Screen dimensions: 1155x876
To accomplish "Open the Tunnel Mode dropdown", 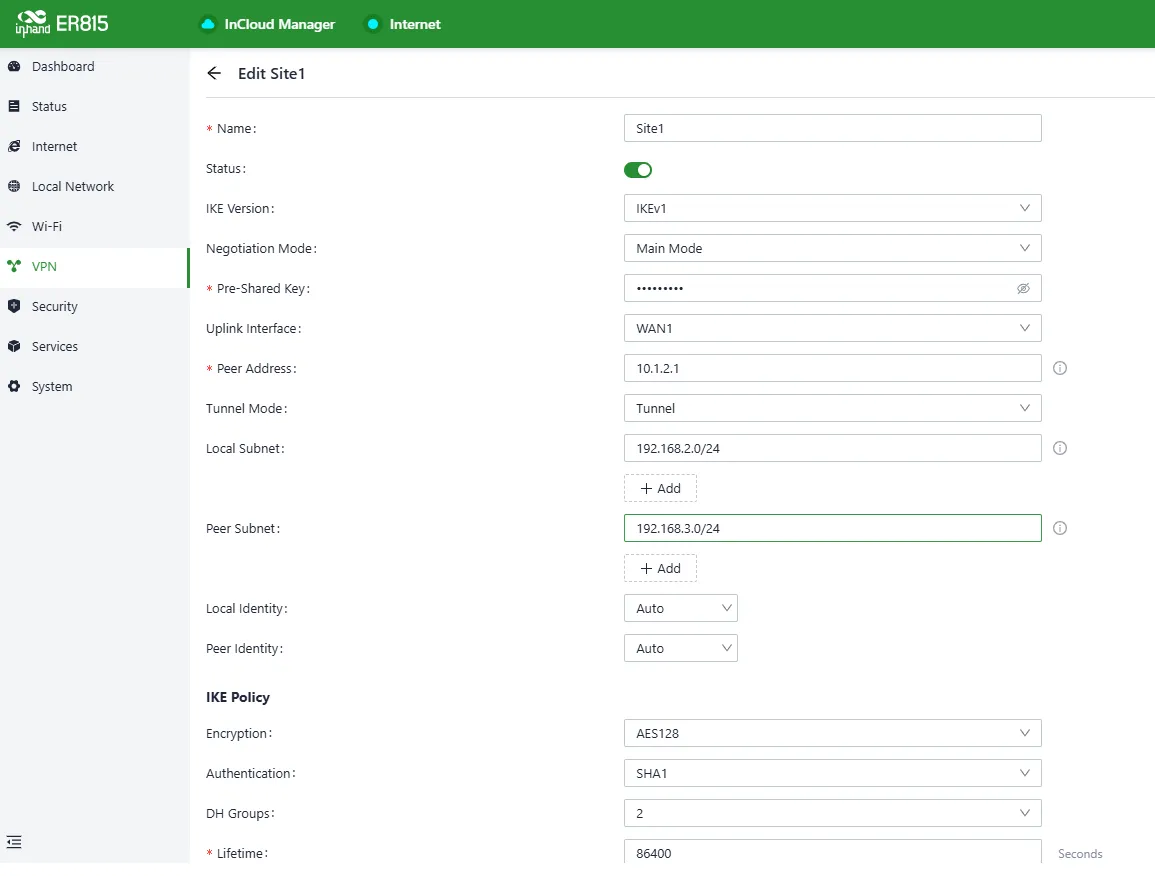I will click(832, 408).
